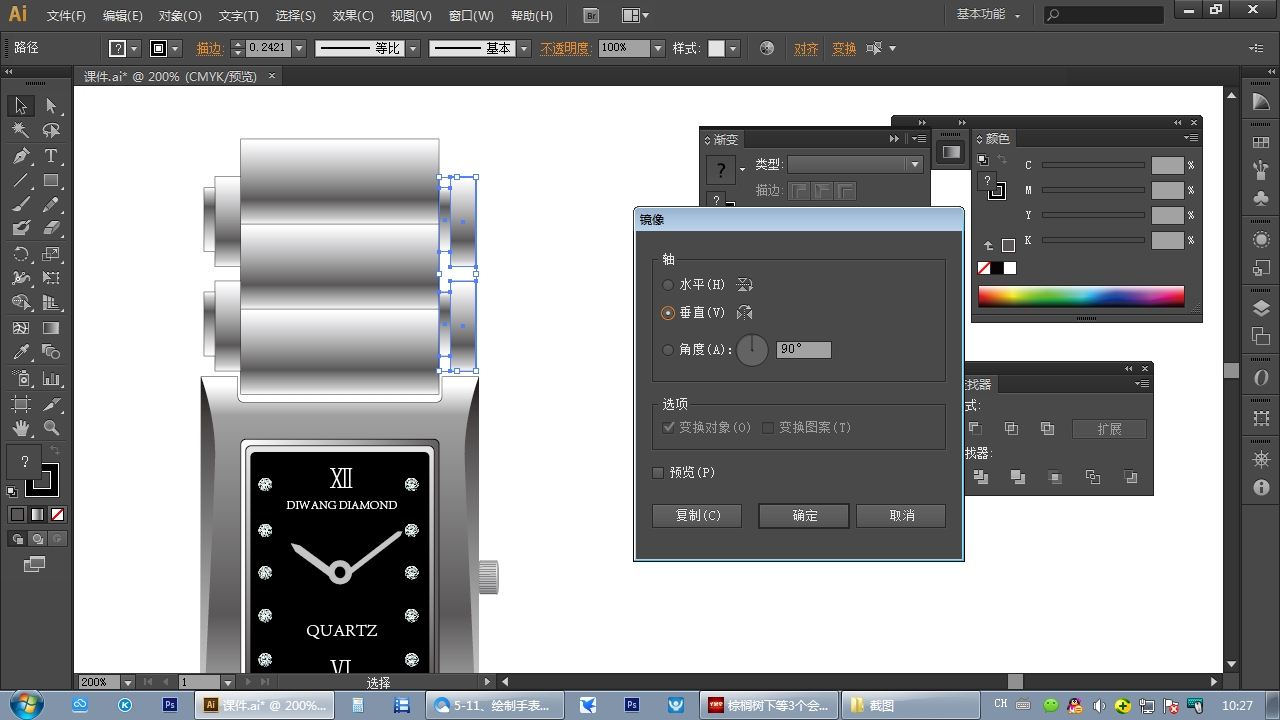Open the opacity 100% dropdown arrow
1280x720 pixels.
click(x=658, y=48)
